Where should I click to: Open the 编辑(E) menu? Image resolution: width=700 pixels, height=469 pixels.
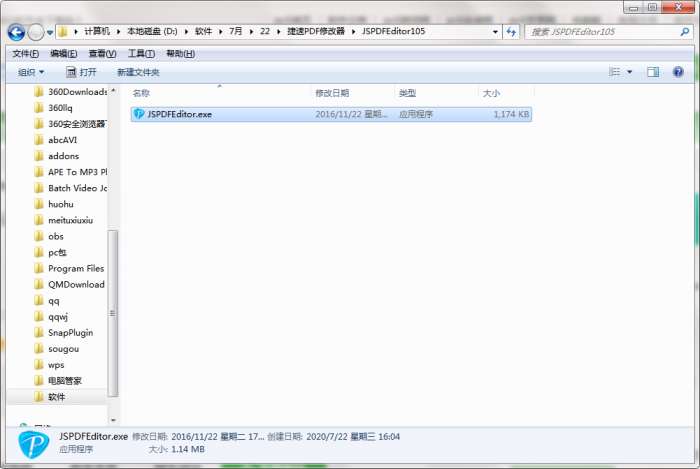pos(63,54)
